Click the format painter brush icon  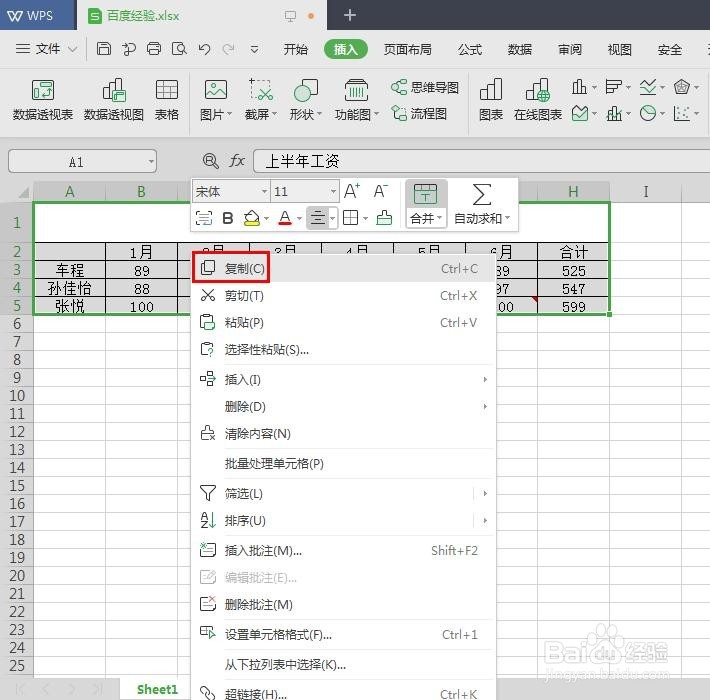384,218
